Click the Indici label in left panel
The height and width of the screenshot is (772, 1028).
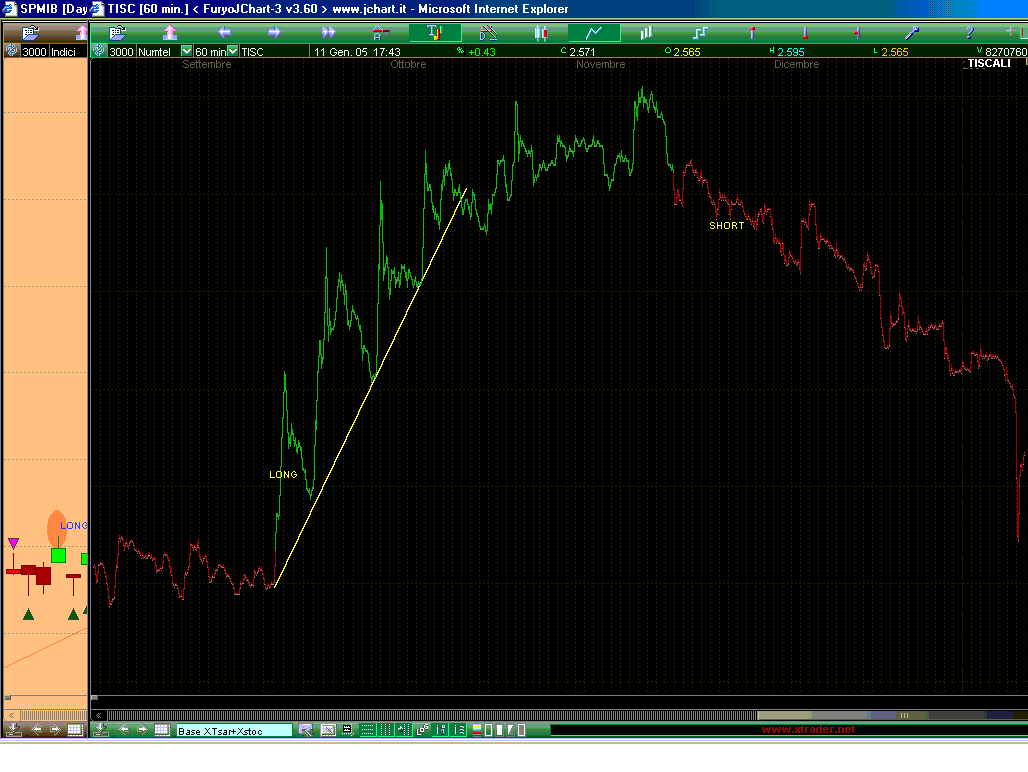[64, 51]
